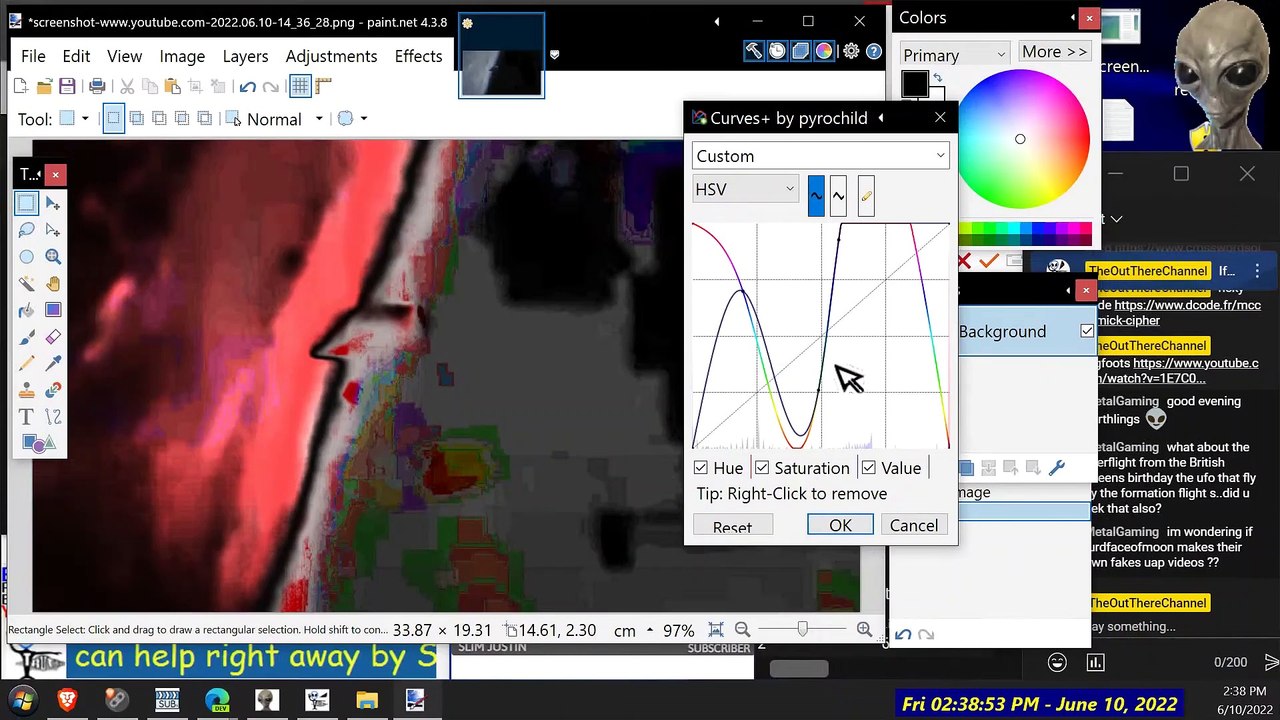Open the View menu
Image resolution: width=1280 pixels, height=720 pixels.
coord(125,56)
